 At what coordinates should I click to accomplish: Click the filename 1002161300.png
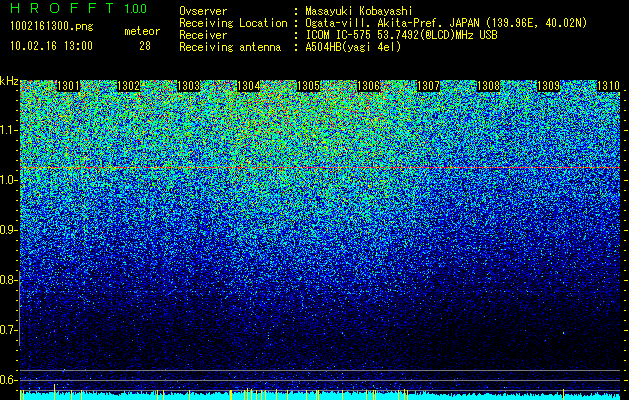click(52, 27)
